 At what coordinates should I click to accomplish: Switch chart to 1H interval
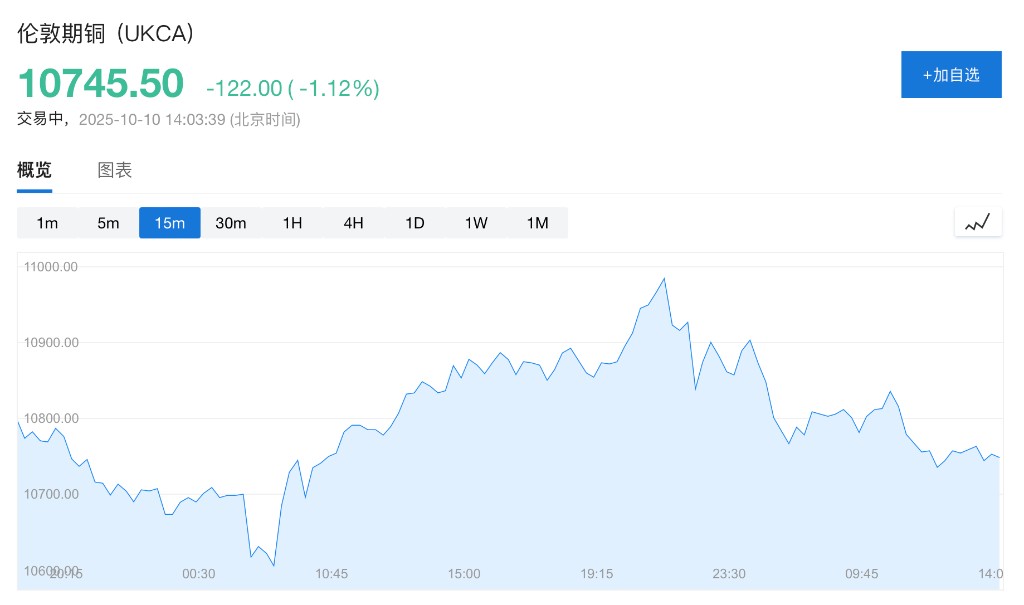(292, 223)
